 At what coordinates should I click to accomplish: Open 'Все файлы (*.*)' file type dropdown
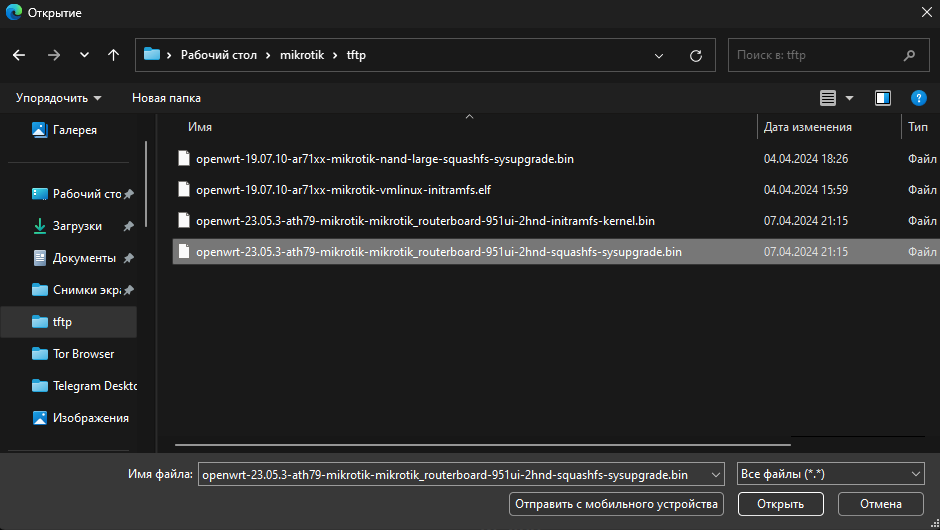[830, 474]
